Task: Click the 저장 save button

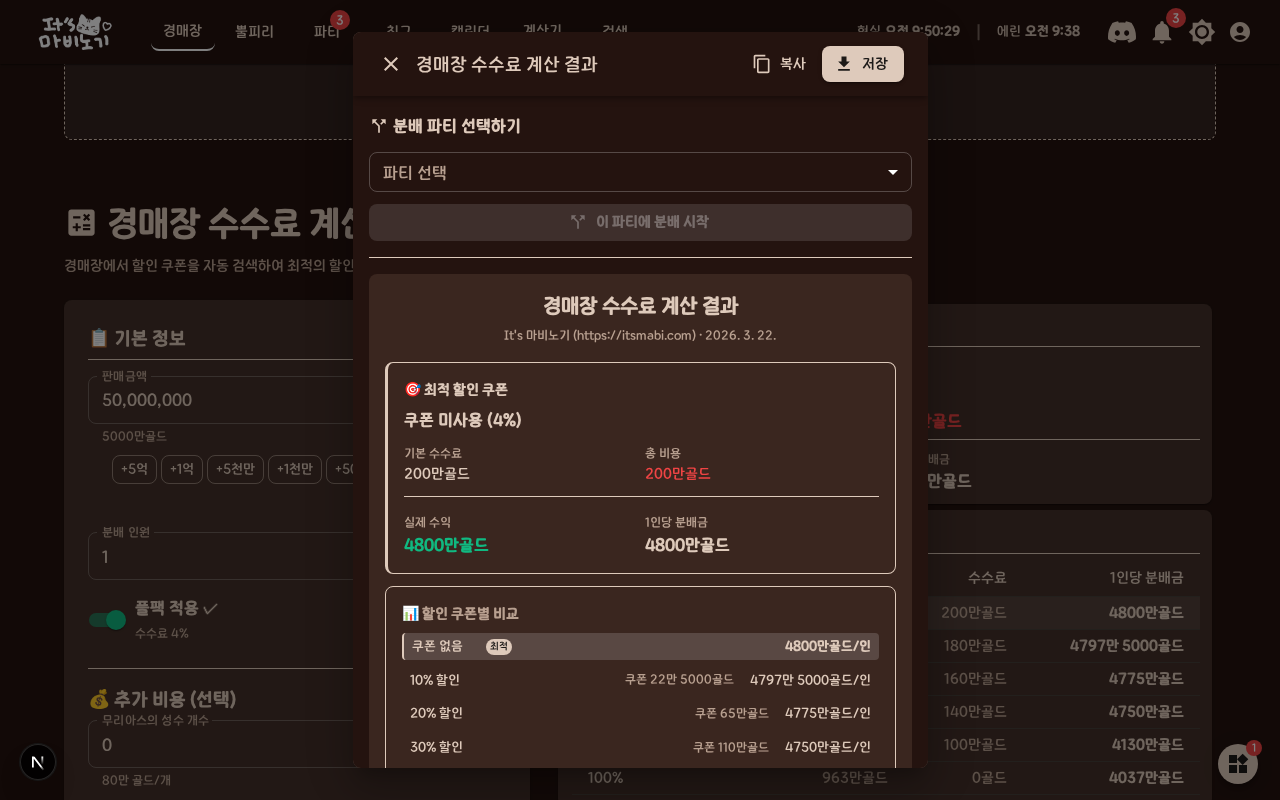Action: [863, 64]
